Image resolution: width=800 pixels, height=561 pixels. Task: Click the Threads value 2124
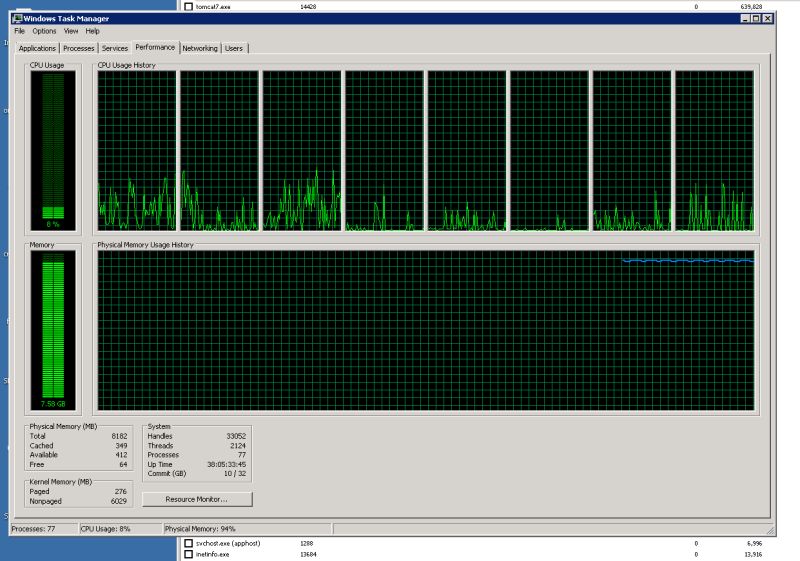coord(238,445)
